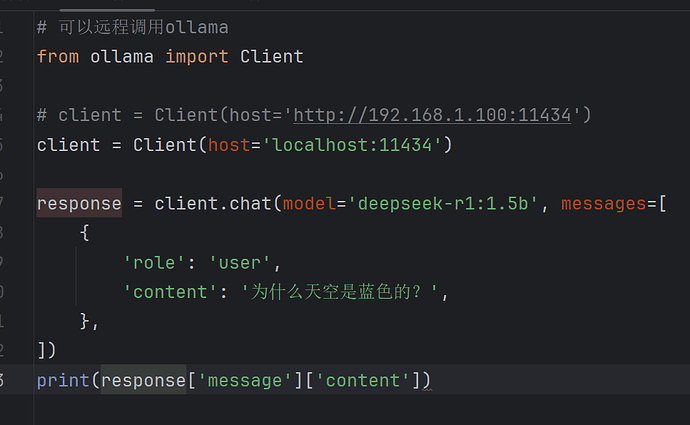Click the 'deepseek-r1:1.5b' model string
690x425 pixels.
pos(443,204)
